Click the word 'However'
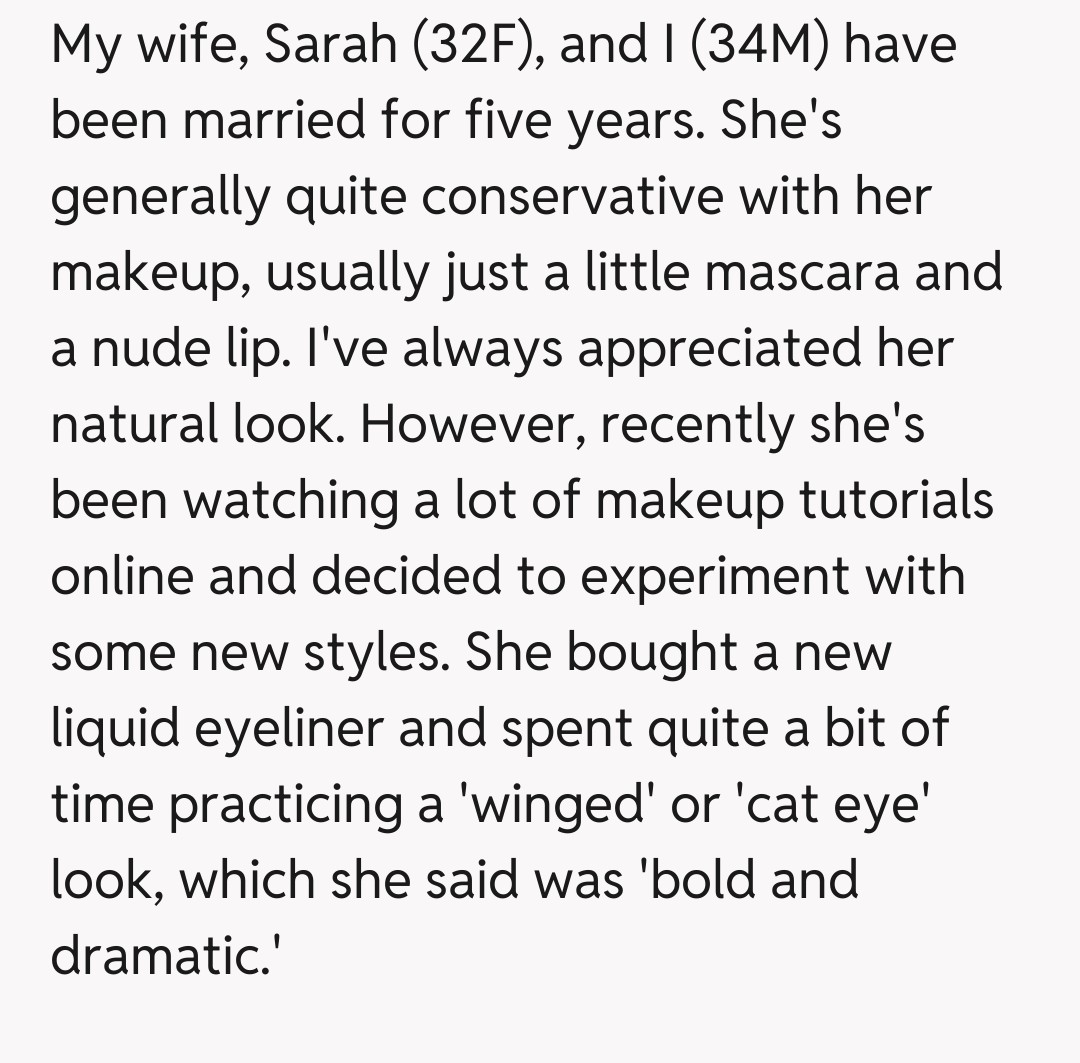This screenshot has width=1080, height=1063. [472, 425]
